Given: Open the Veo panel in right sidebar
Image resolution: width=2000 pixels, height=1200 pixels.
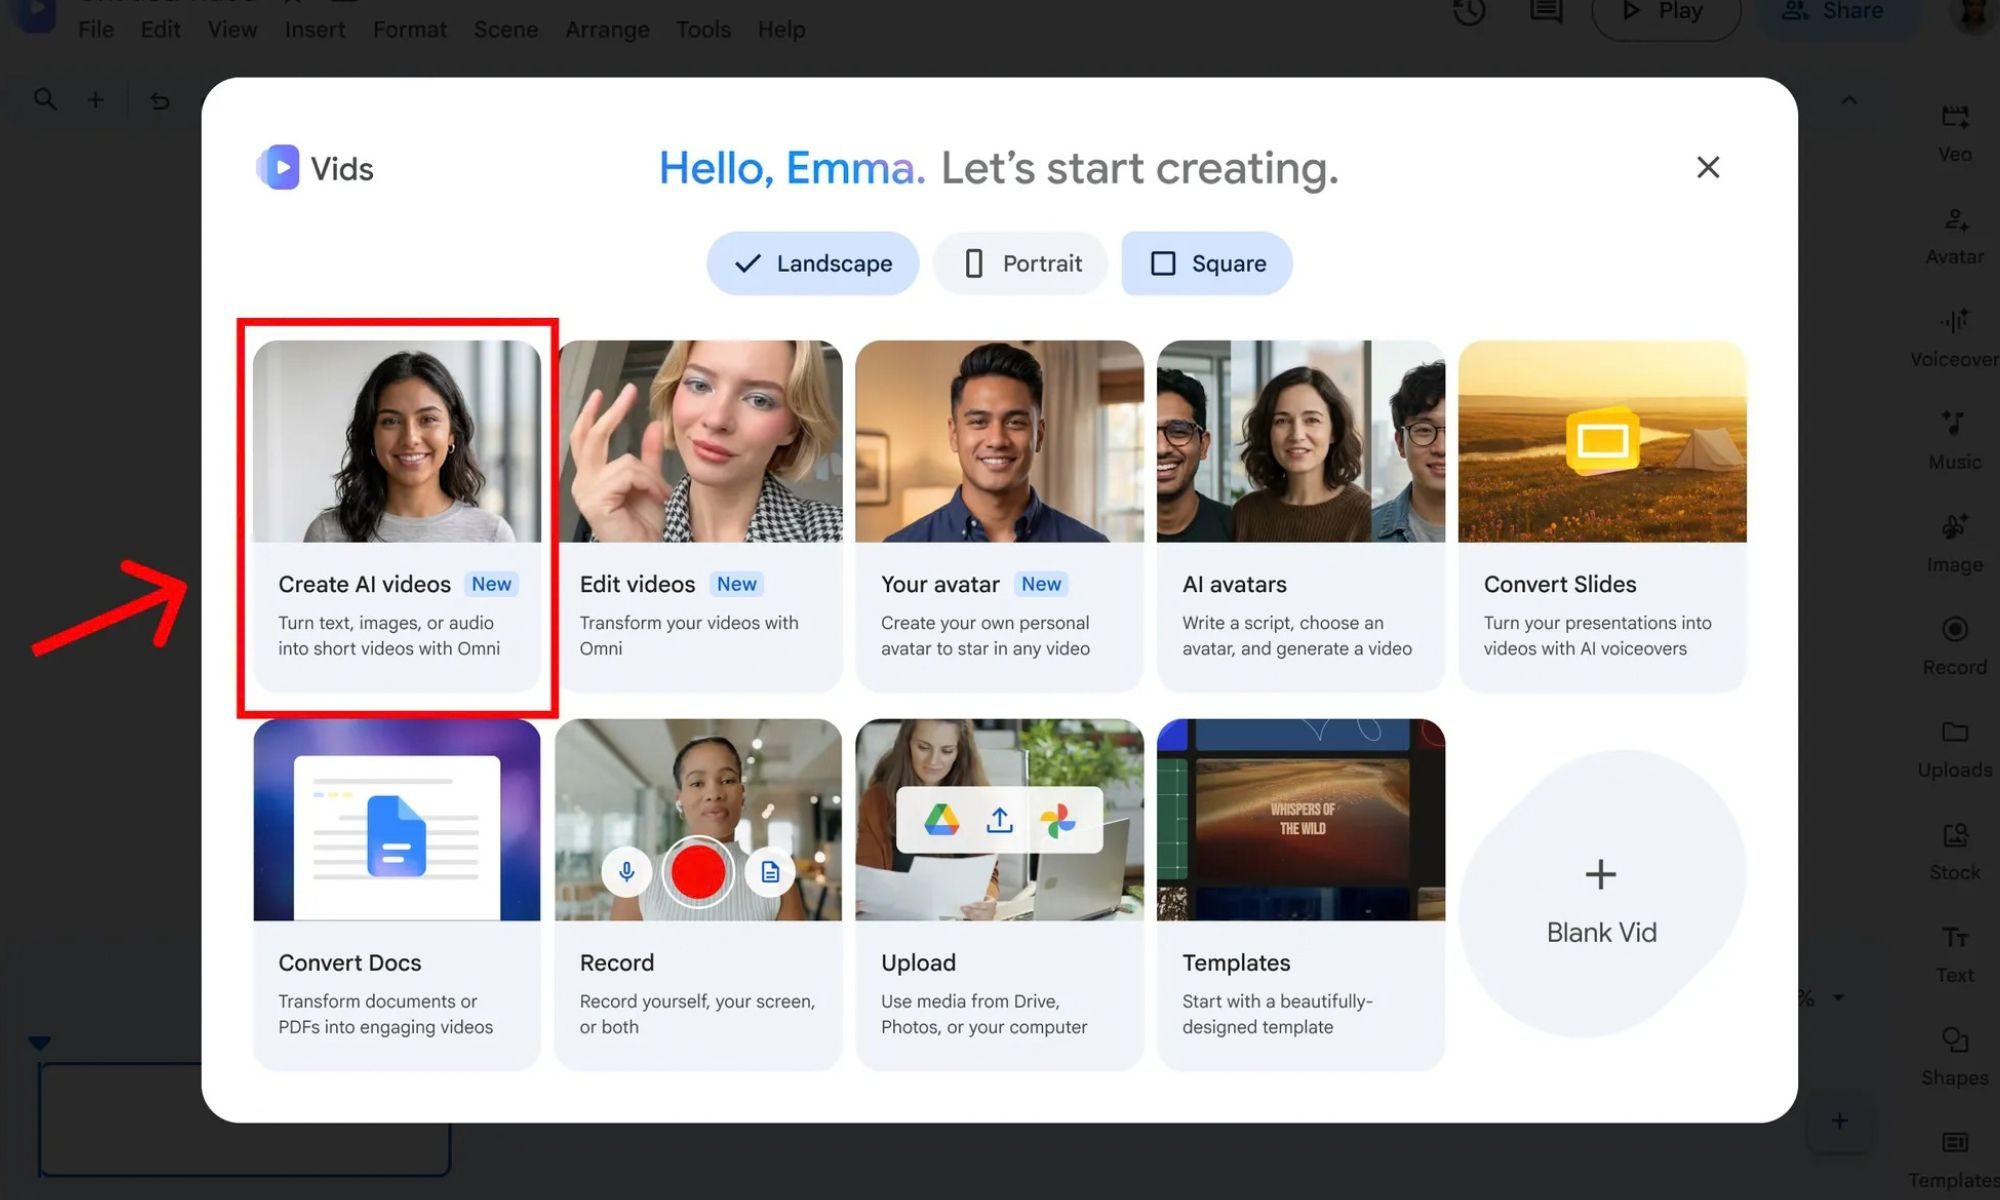Looking at the screenshot, I should (x=1954, y=133).
